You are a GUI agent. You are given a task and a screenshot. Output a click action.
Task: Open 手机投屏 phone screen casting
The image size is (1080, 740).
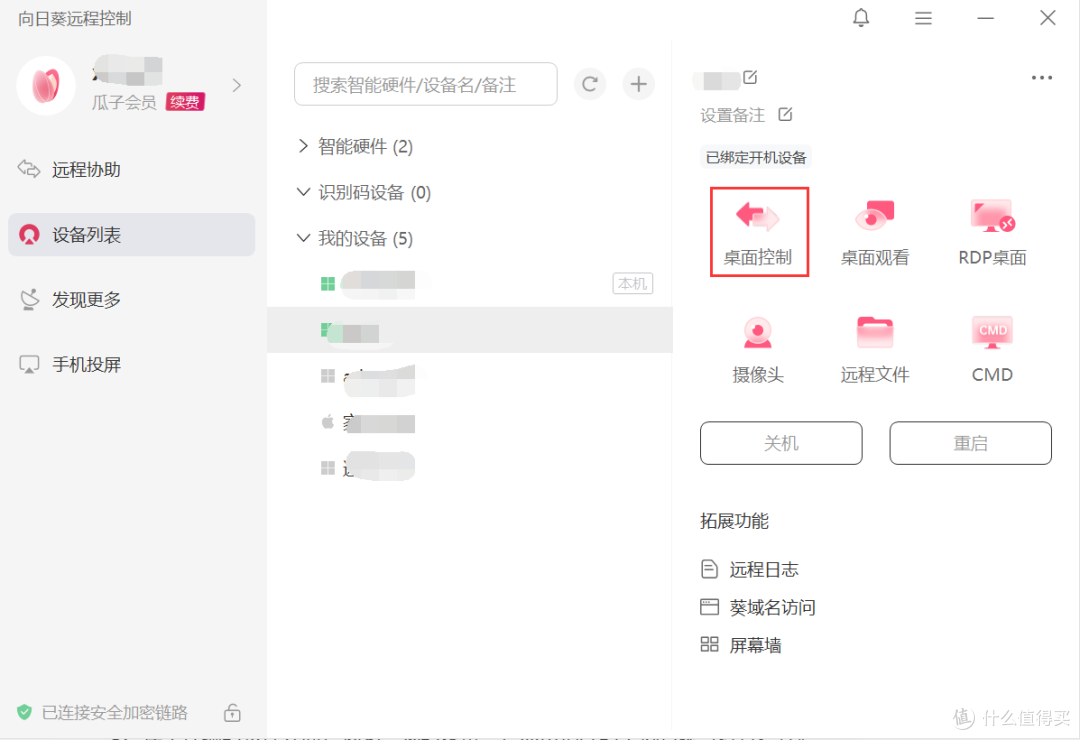pos(132,364)
